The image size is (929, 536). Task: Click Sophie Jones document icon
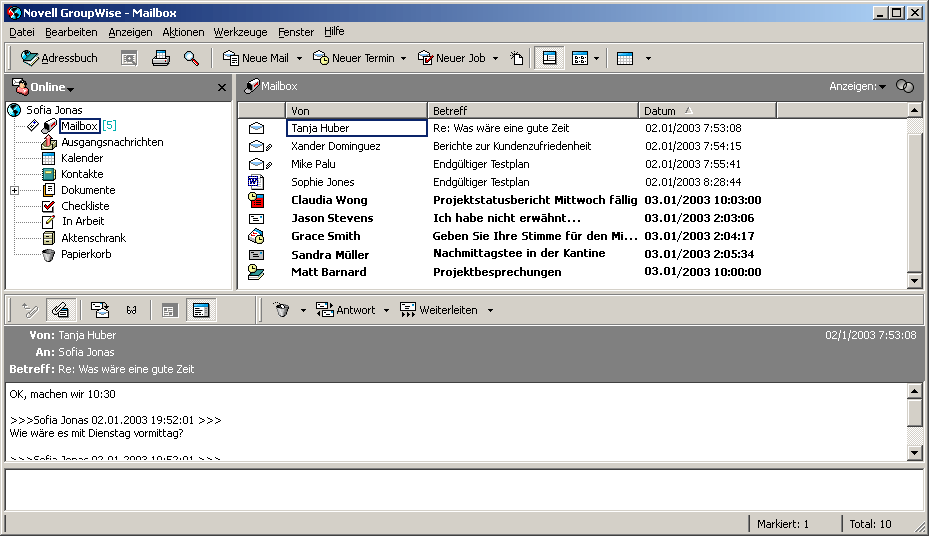(x=256, y=182)
